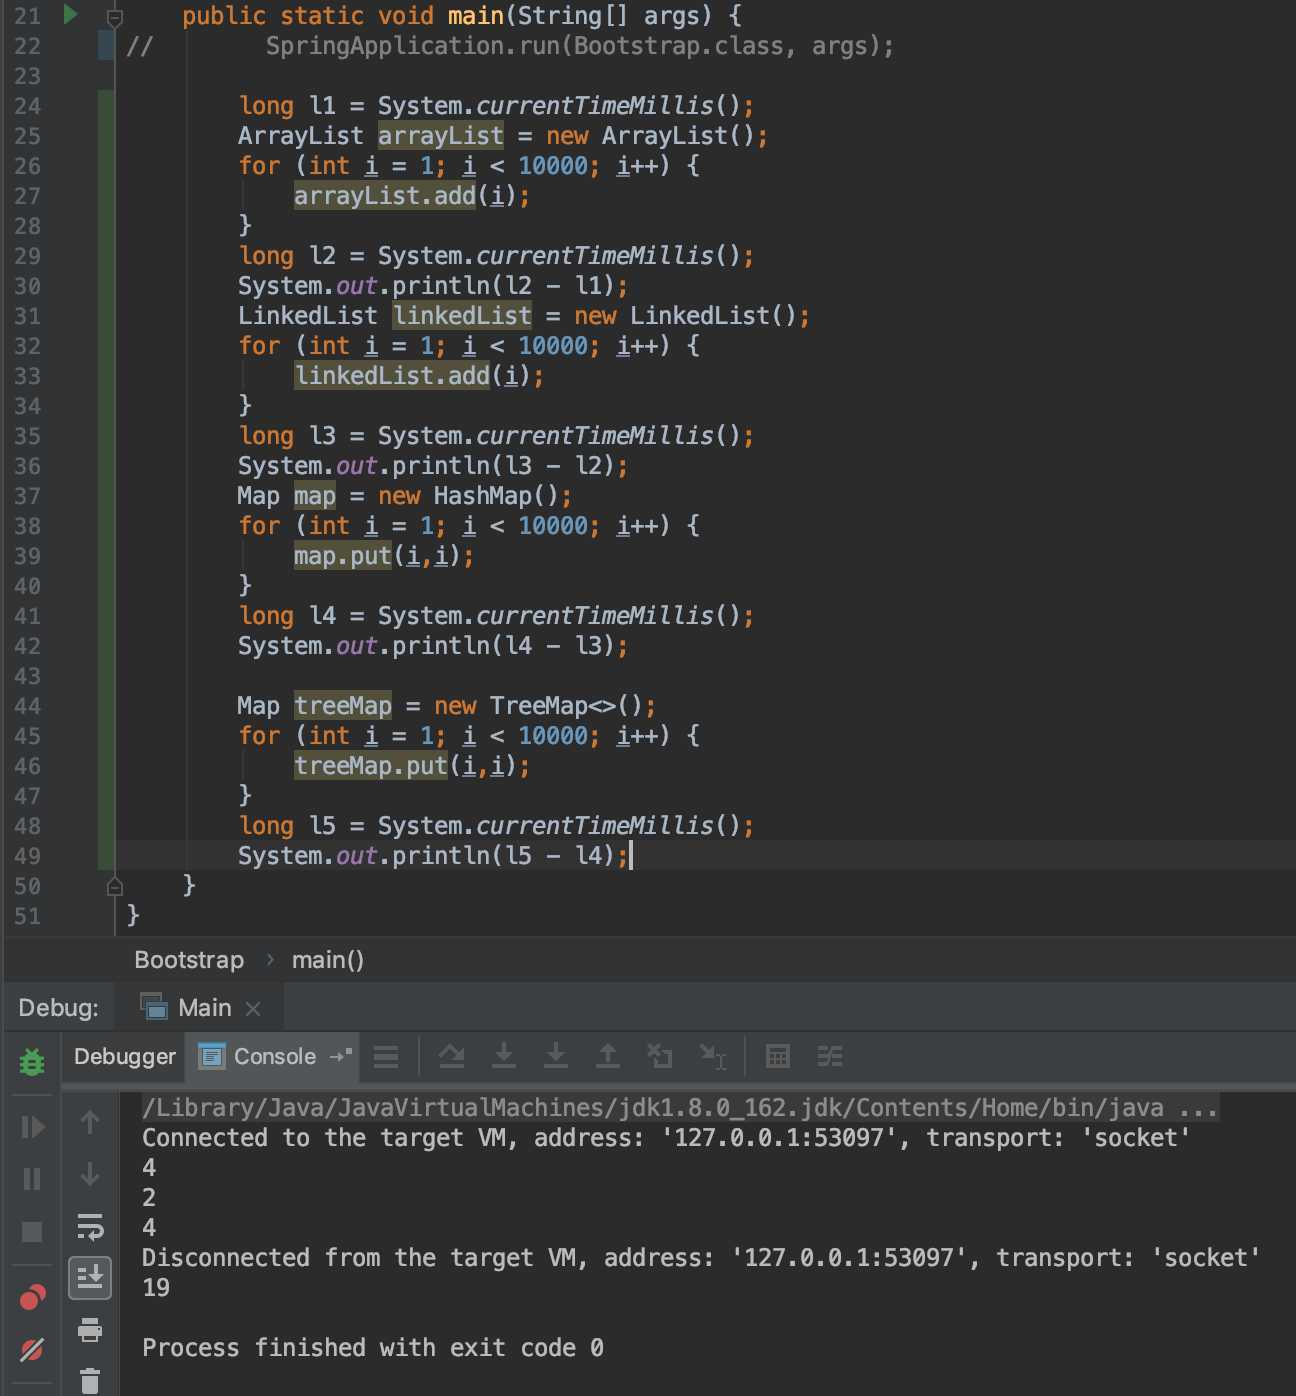Click 'treeMap.put(i,i);' on line 46

pyautogui.click(x=411, y=766)
